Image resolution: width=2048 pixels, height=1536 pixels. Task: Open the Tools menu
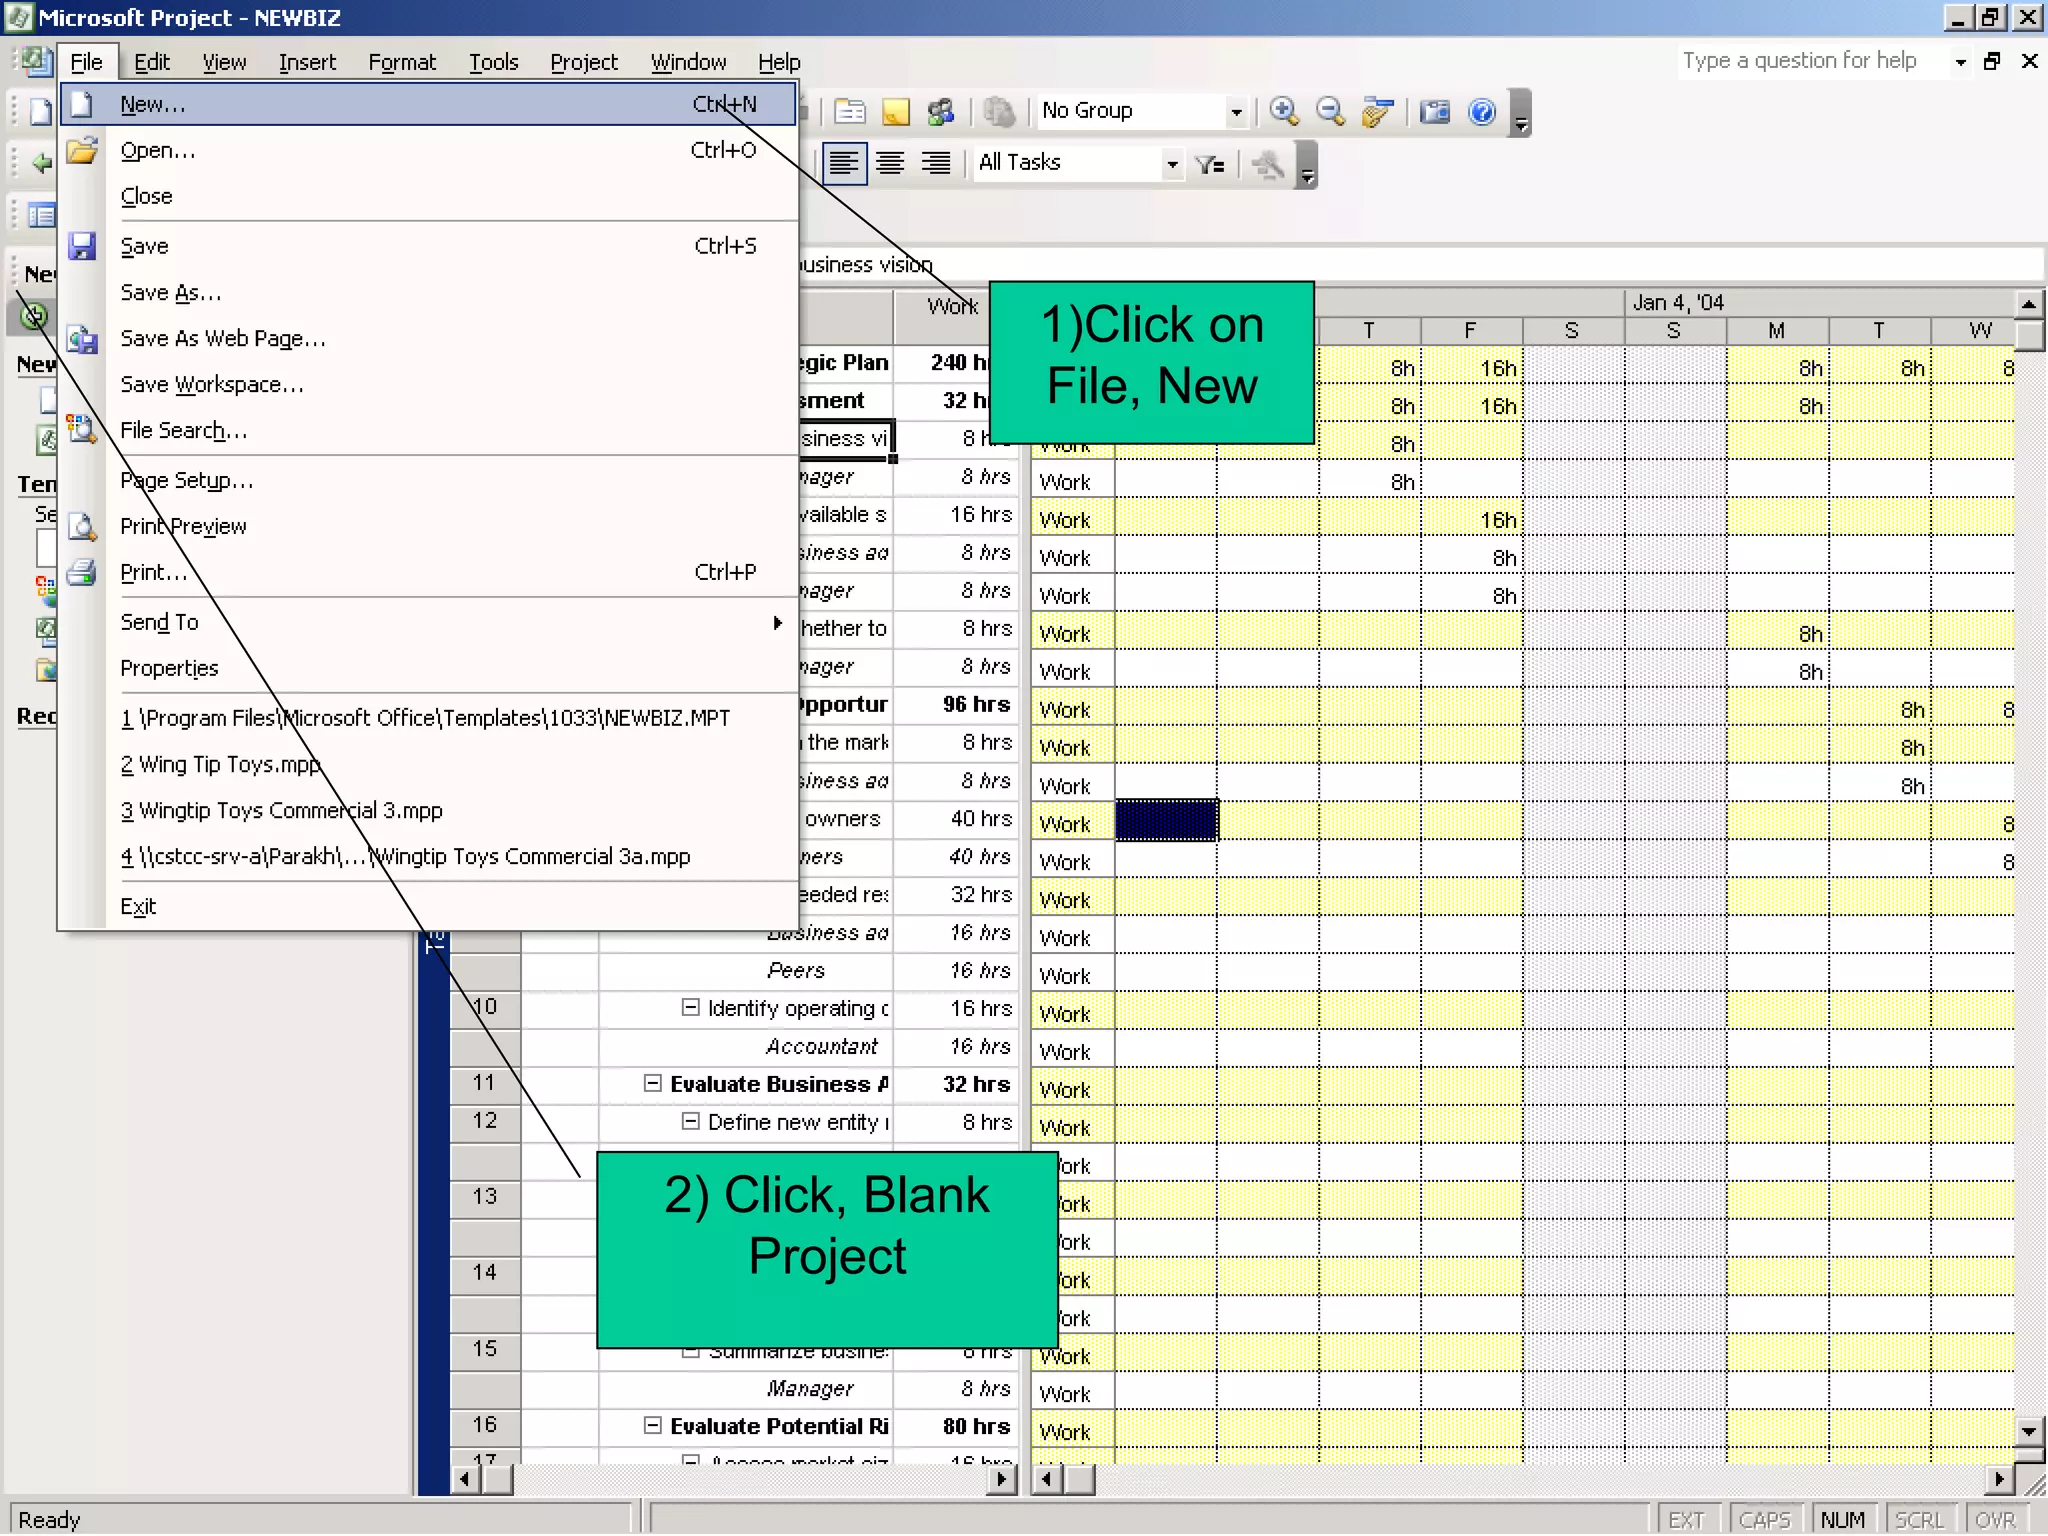click(x=494, y=62)
